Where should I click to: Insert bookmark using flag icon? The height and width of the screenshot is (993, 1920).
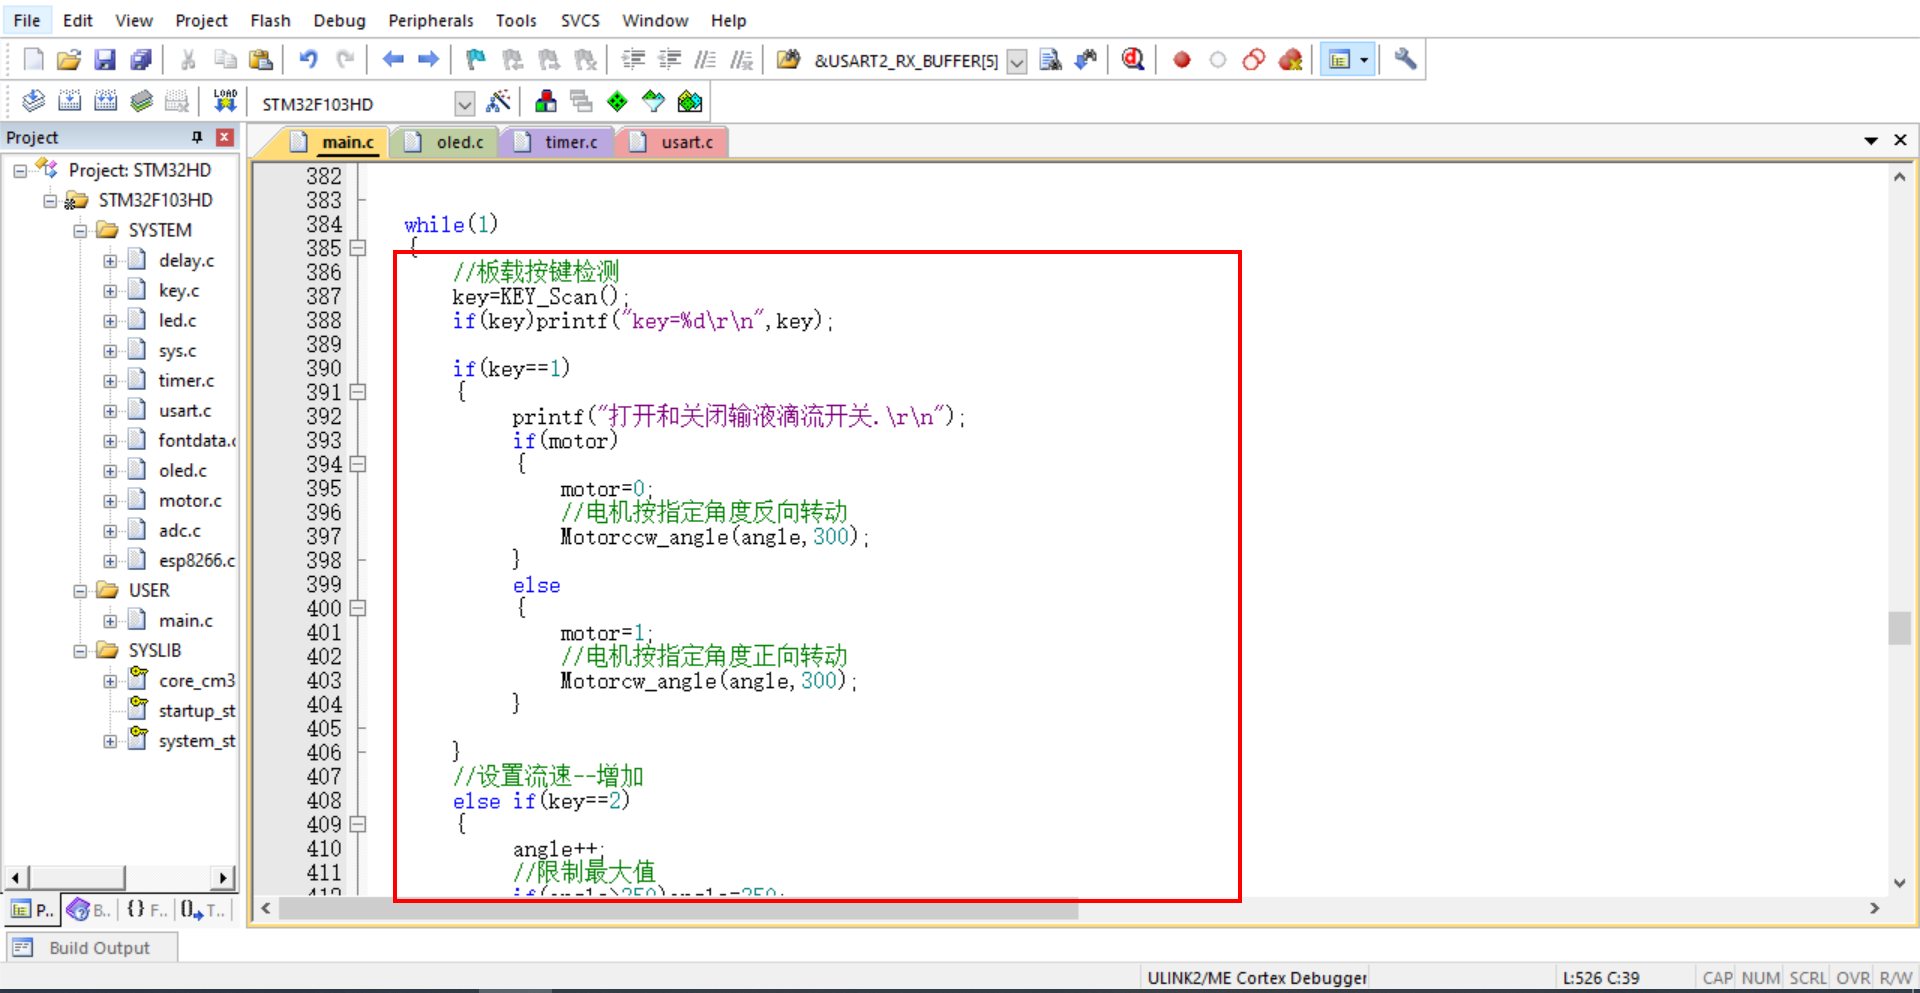tap(476, 60)
